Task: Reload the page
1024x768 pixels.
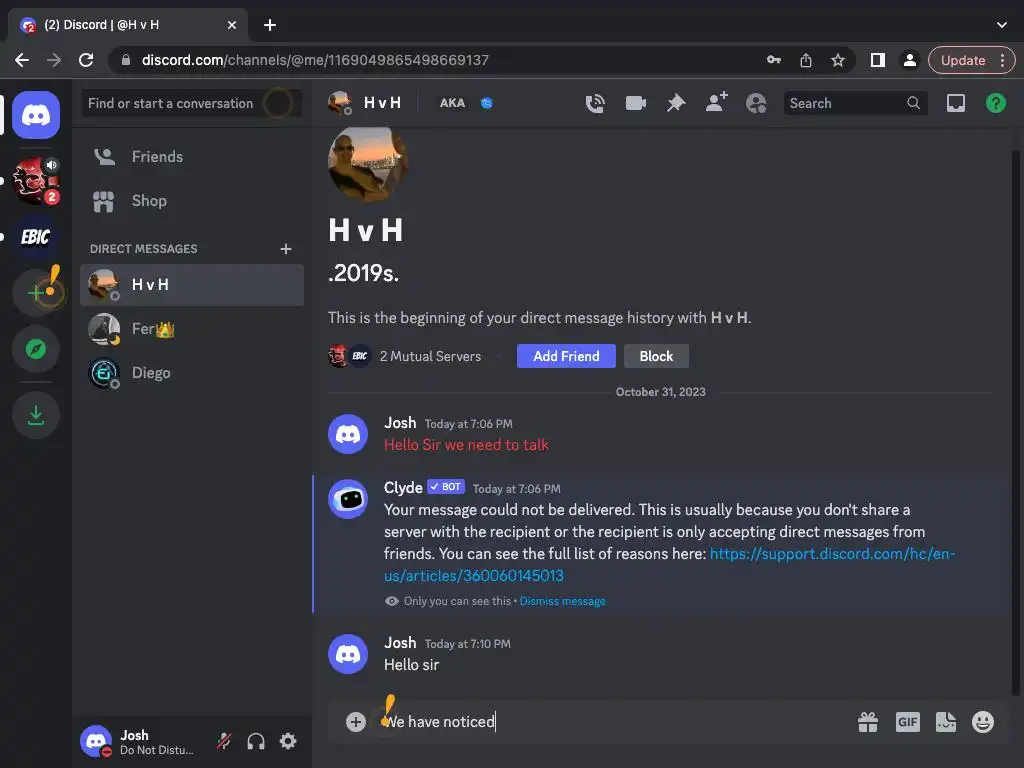Action: (86, 60)
